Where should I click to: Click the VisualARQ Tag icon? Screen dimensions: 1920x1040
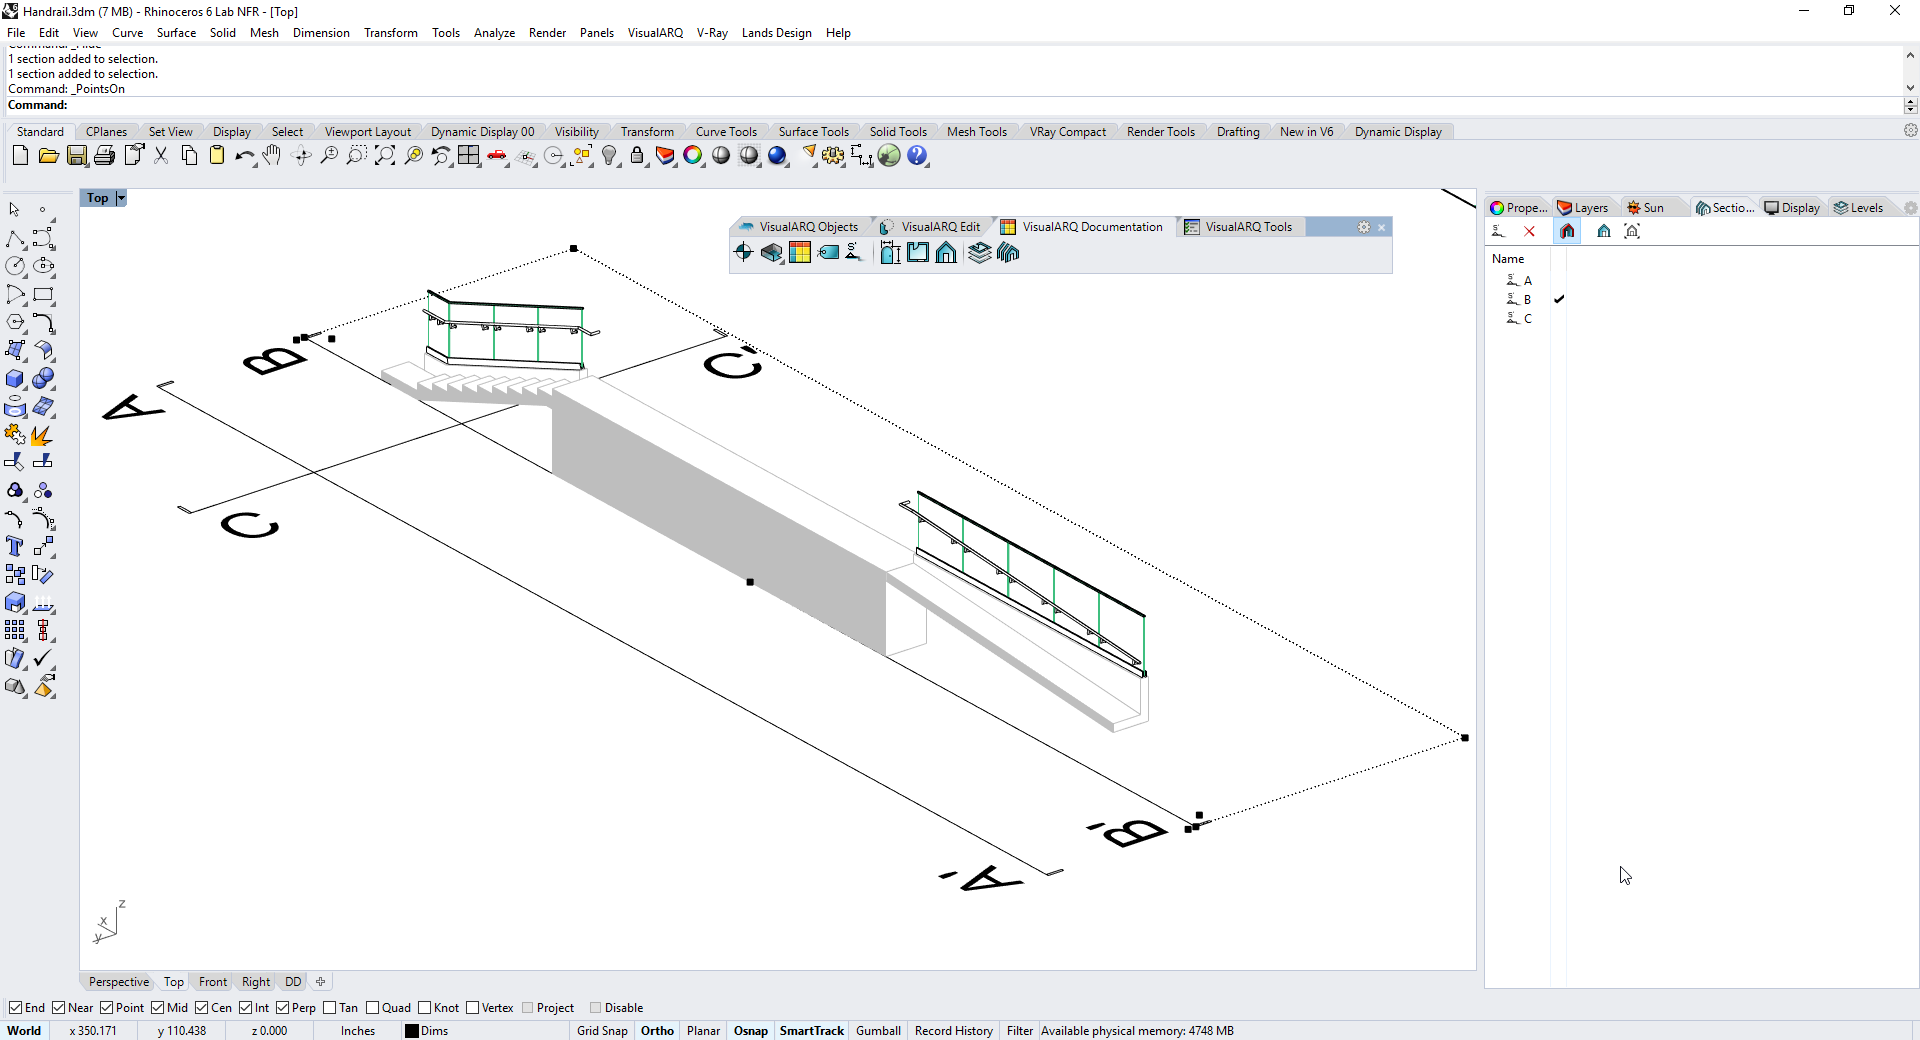[x=828, y=253]
